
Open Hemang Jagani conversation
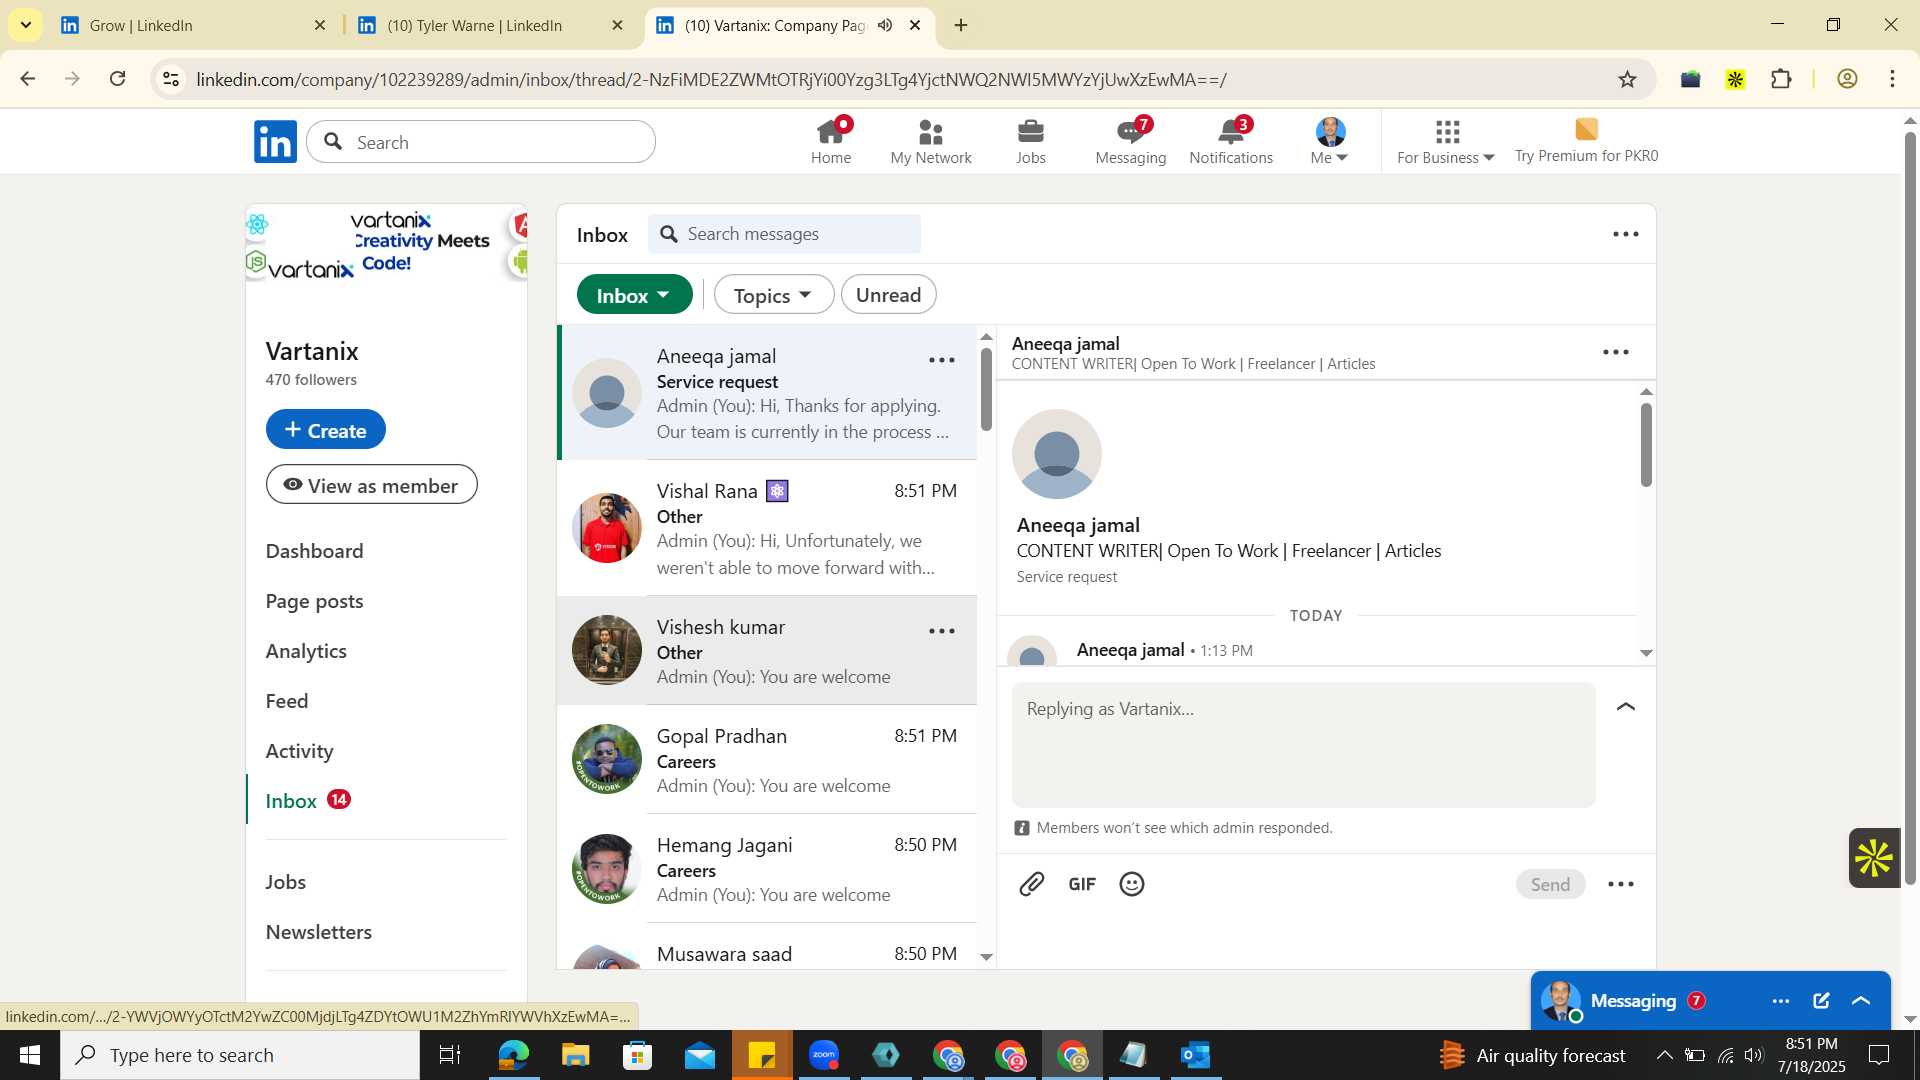coord(767,869)
